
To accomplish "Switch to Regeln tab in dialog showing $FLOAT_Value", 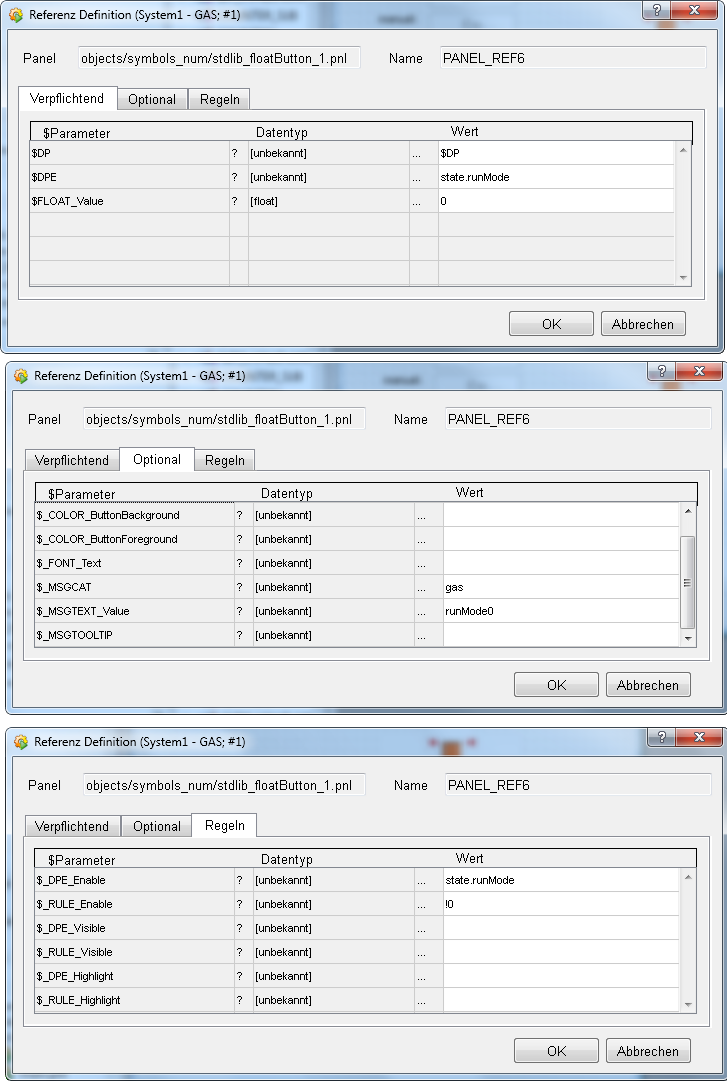I will pyautogui.click(x=220, y=99).
